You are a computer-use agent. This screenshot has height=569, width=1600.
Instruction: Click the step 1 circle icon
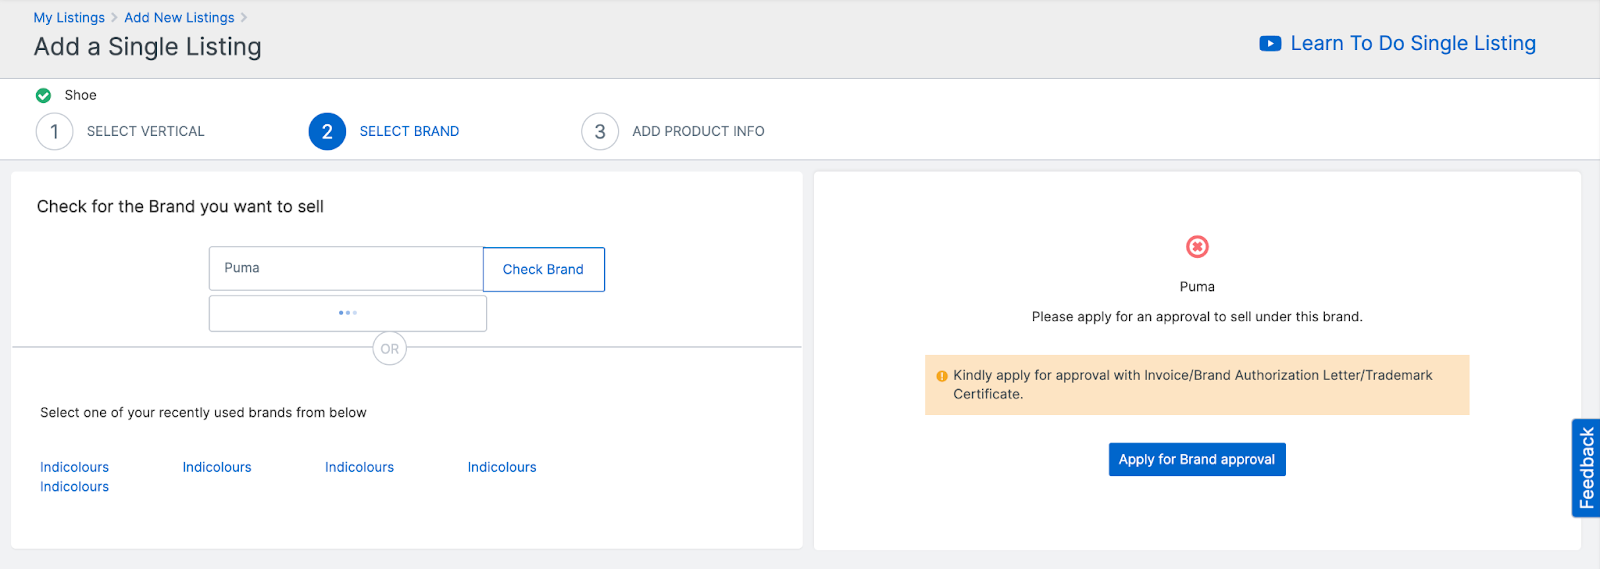(54, 132)
